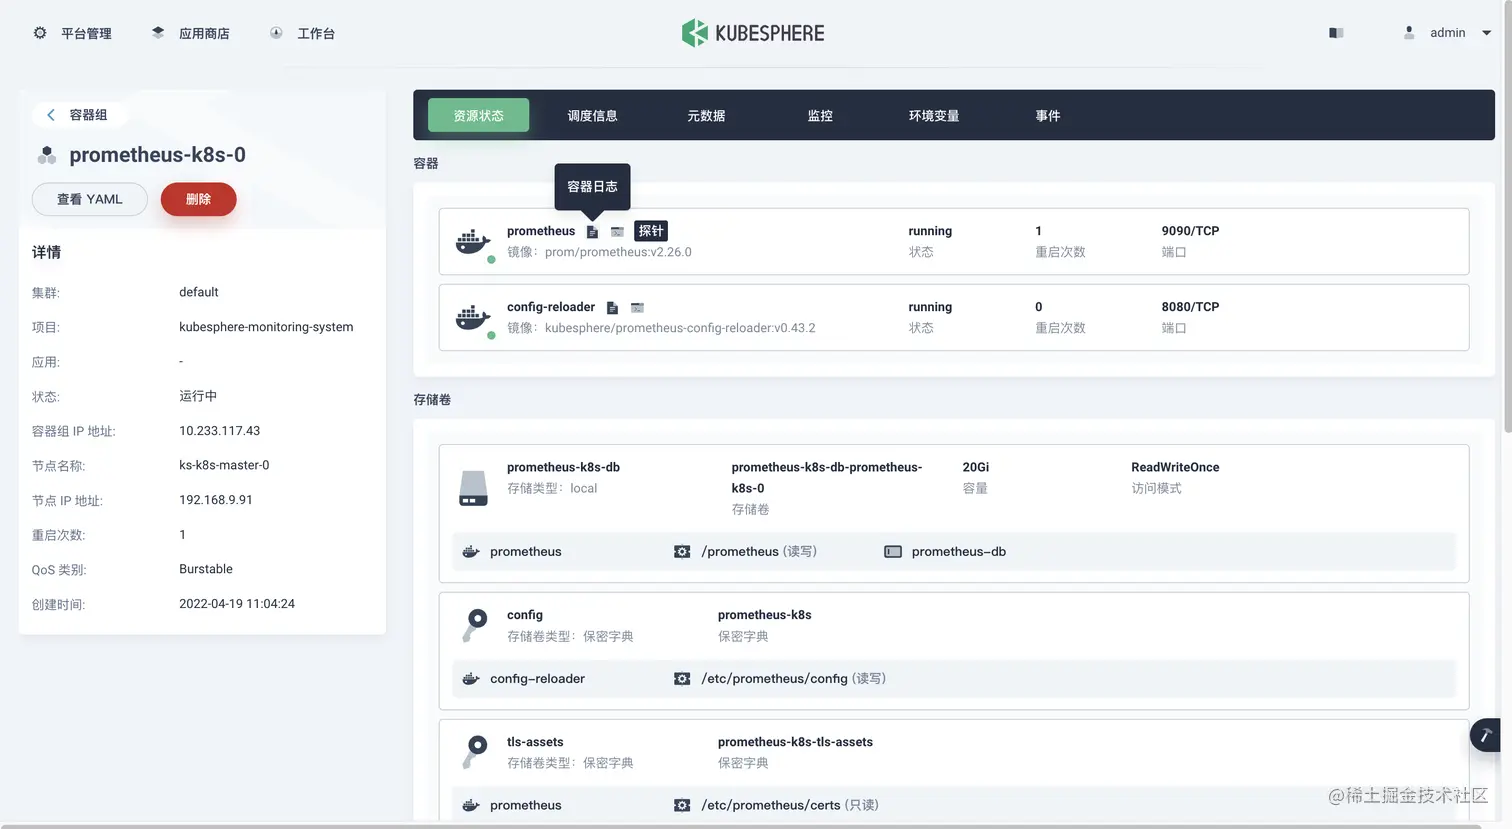Image resolution: width=1512 pixels, height=829 pixels.
Task: Open container log for config-reloader
Action: 612,308
